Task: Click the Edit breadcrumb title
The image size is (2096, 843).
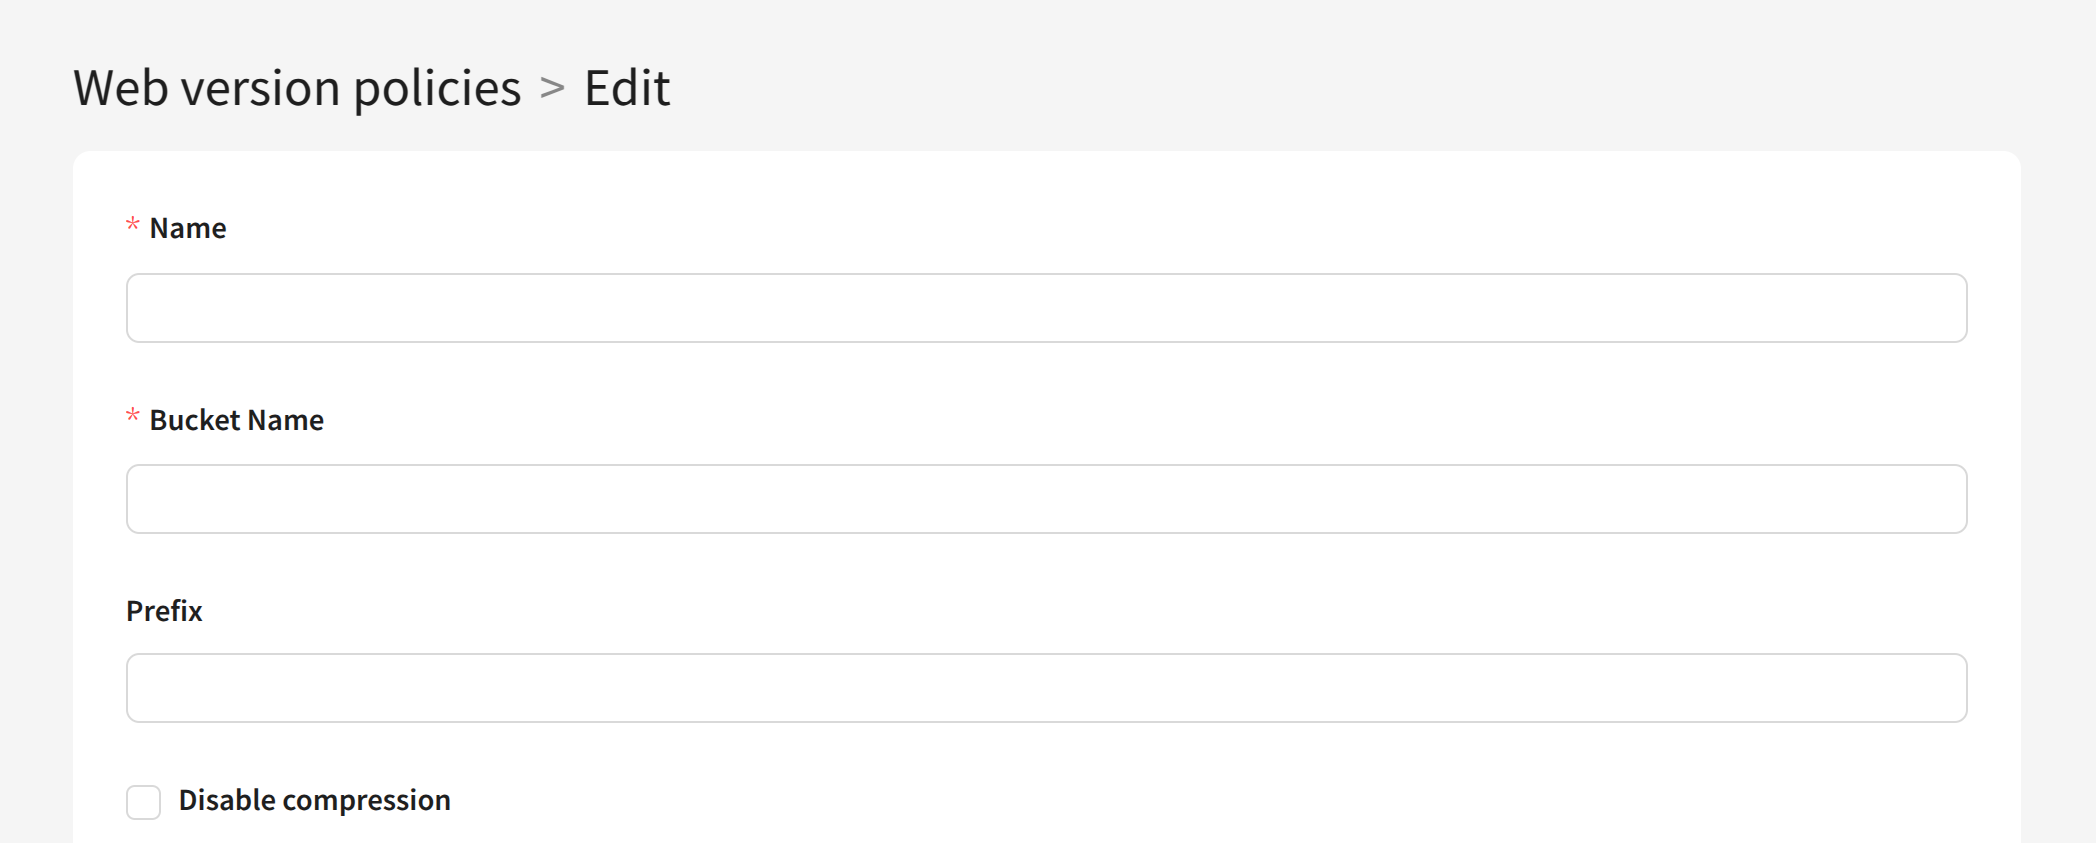Action: (x=627, y=88)
